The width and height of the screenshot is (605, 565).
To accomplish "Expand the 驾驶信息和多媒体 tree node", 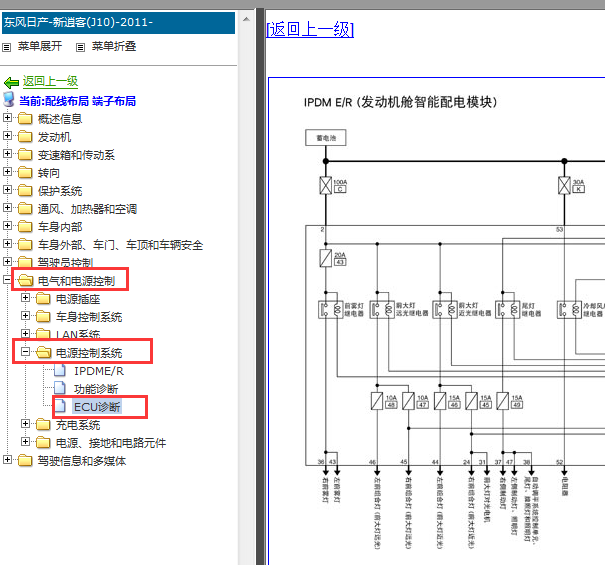I will pos(7,459).
